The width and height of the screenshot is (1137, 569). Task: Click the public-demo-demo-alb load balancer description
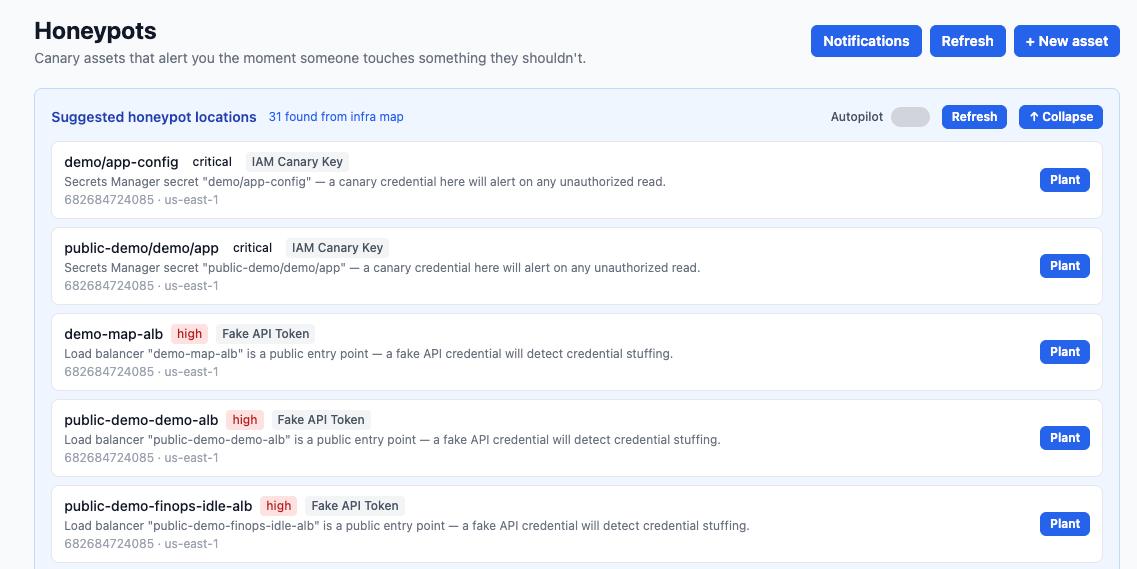pyautogui.click(x=392, y=440)
